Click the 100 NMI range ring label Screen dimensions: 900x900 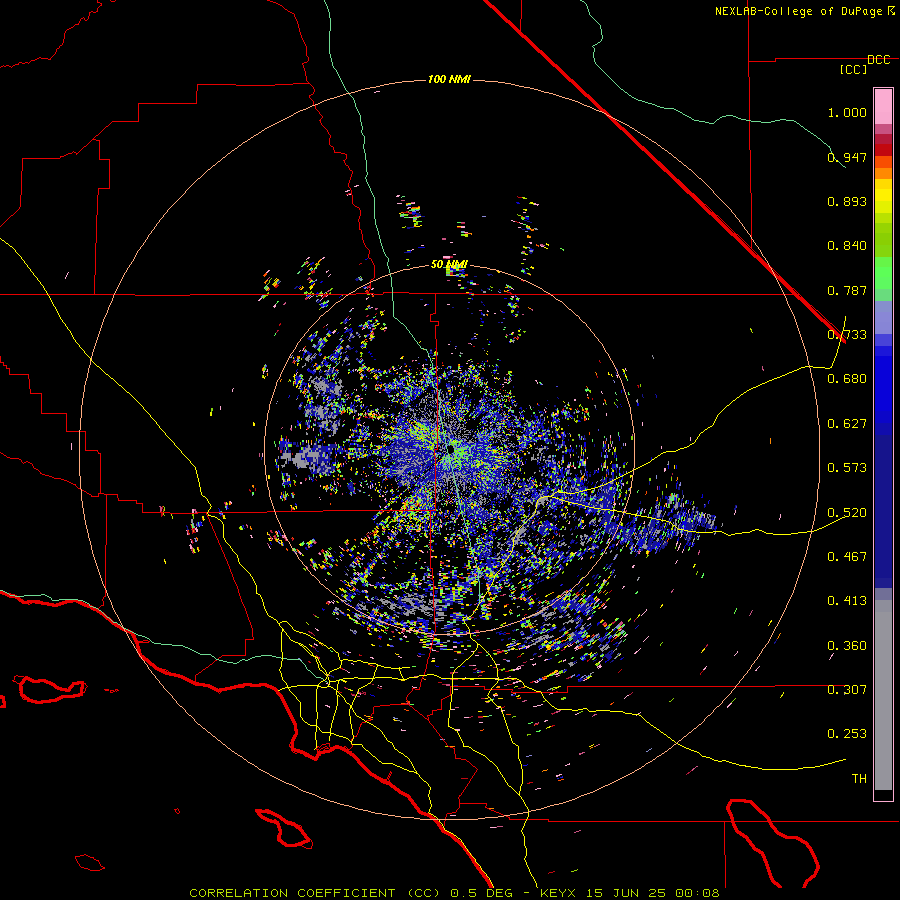449,79
